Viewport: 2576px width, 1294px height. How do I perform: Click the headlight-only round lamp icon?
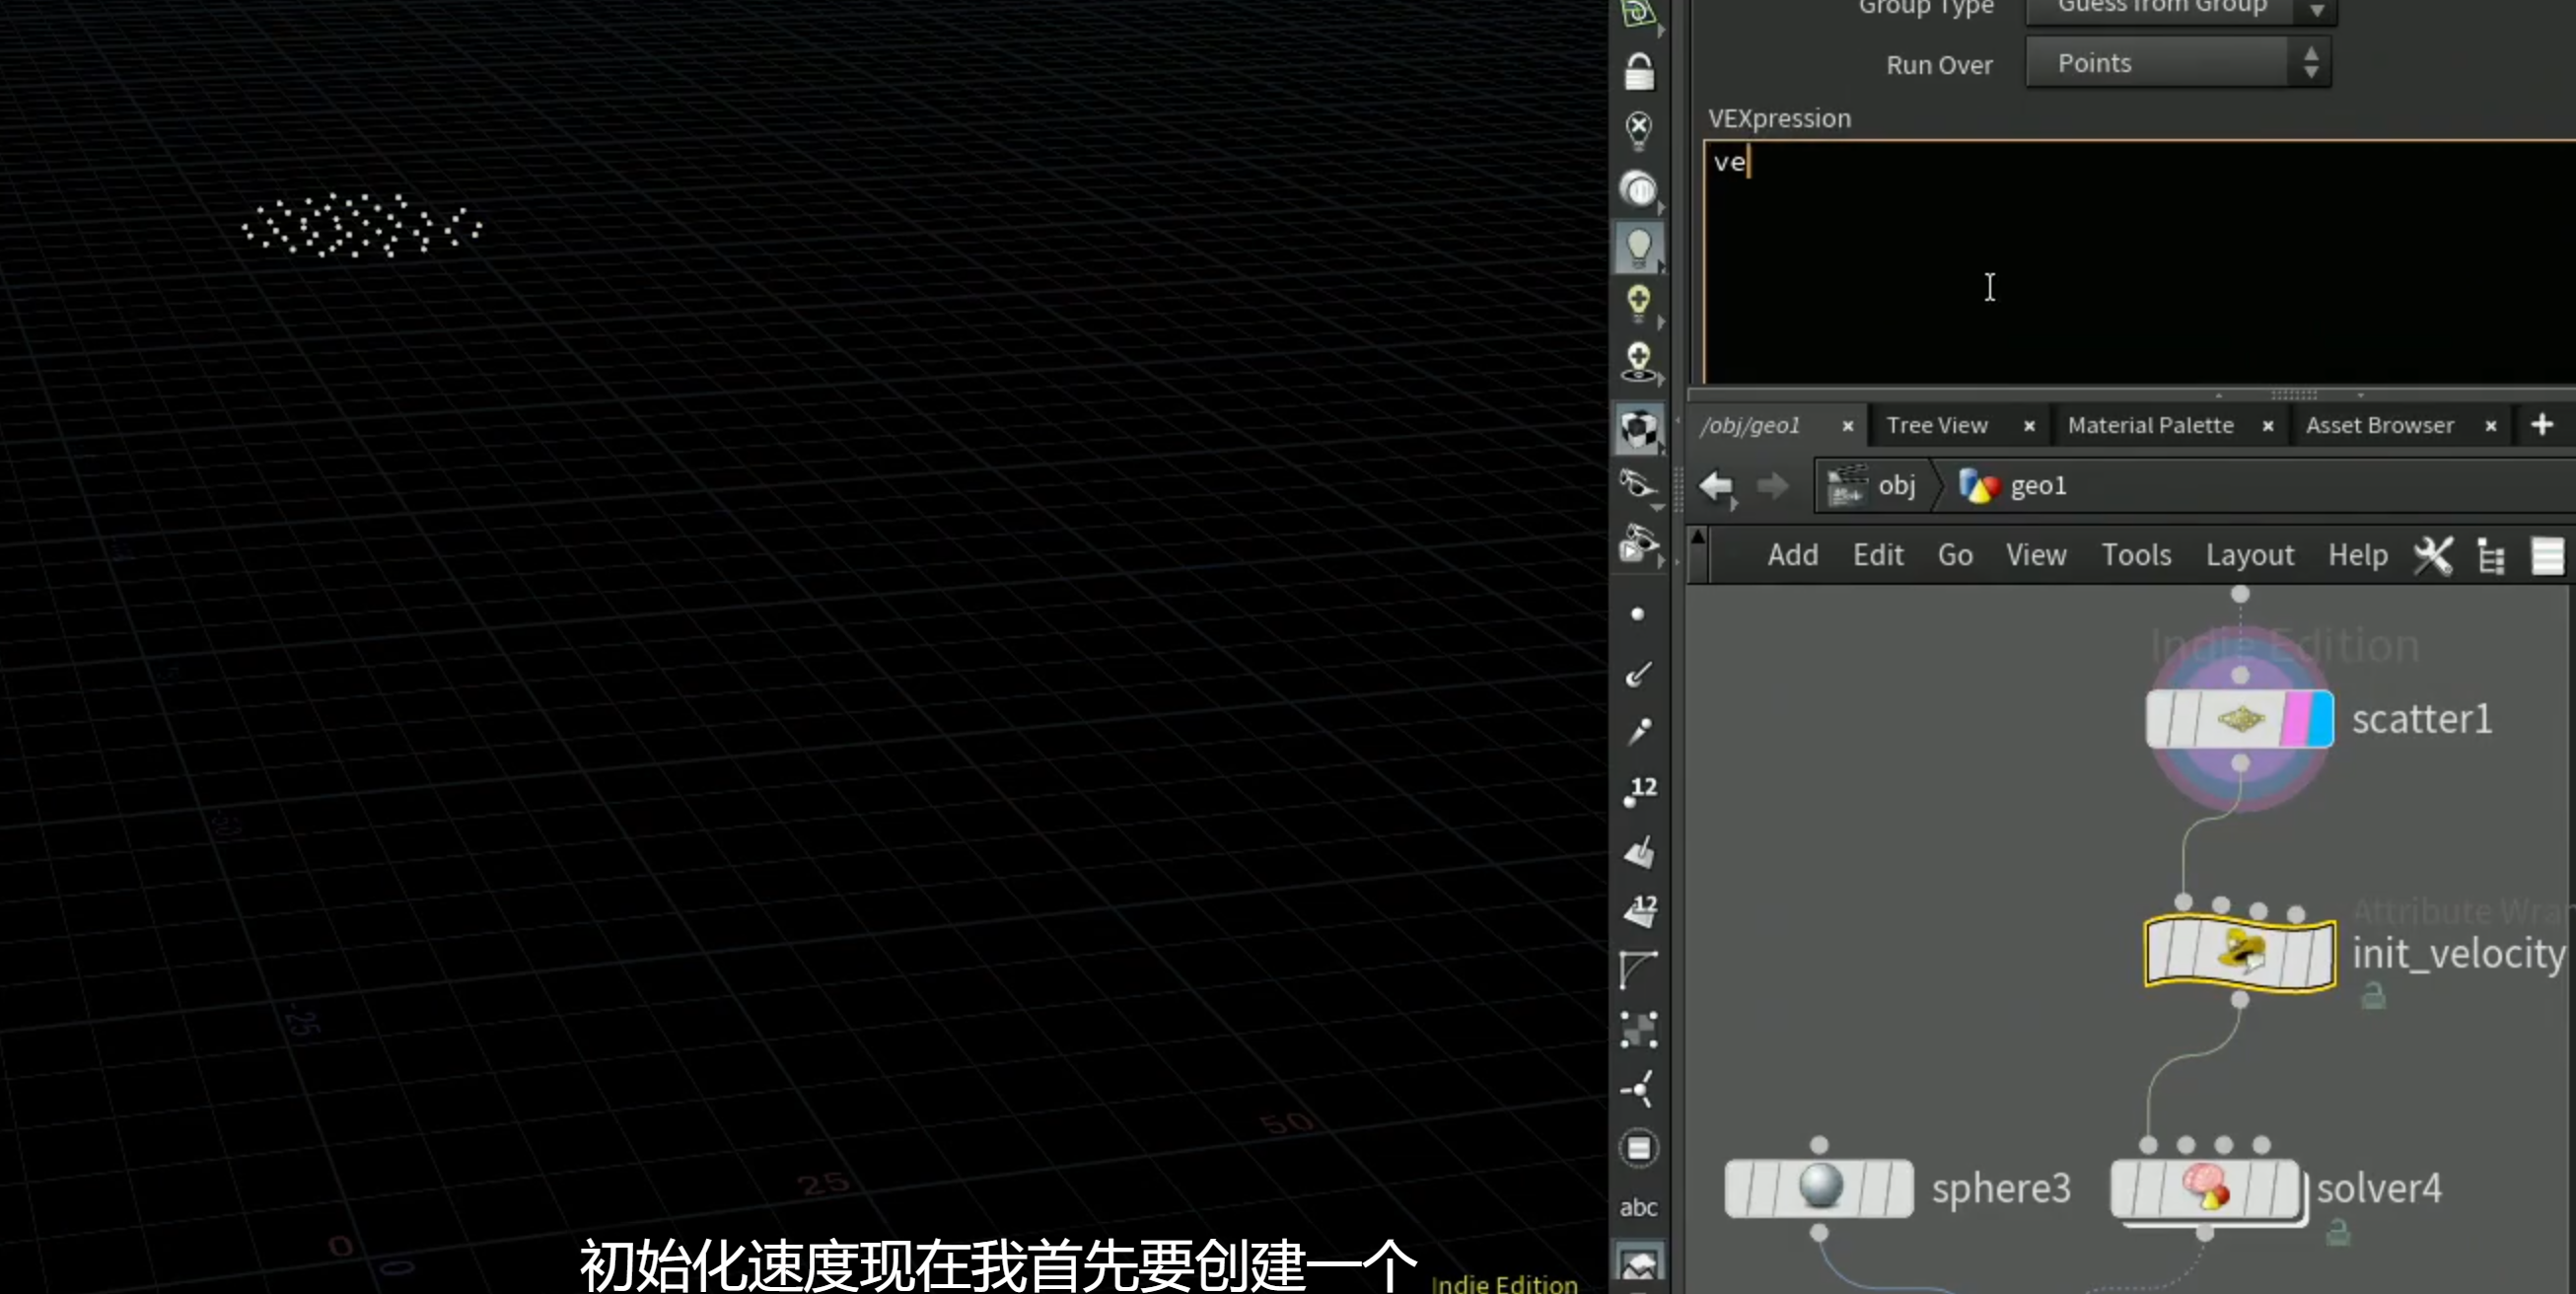click(1638, 188)
